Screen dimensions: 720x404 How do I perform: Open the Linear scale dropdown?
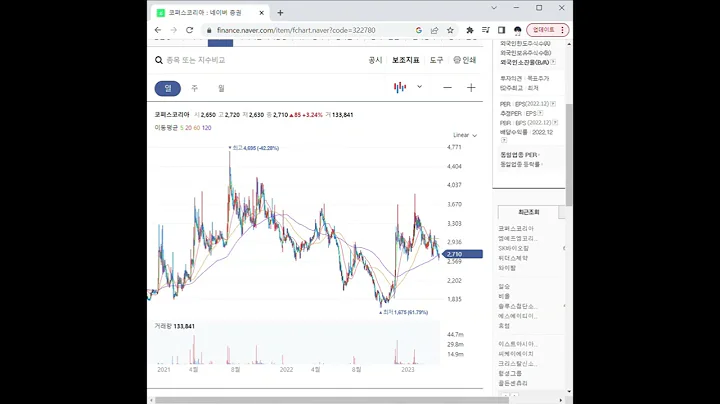point(465,135)
